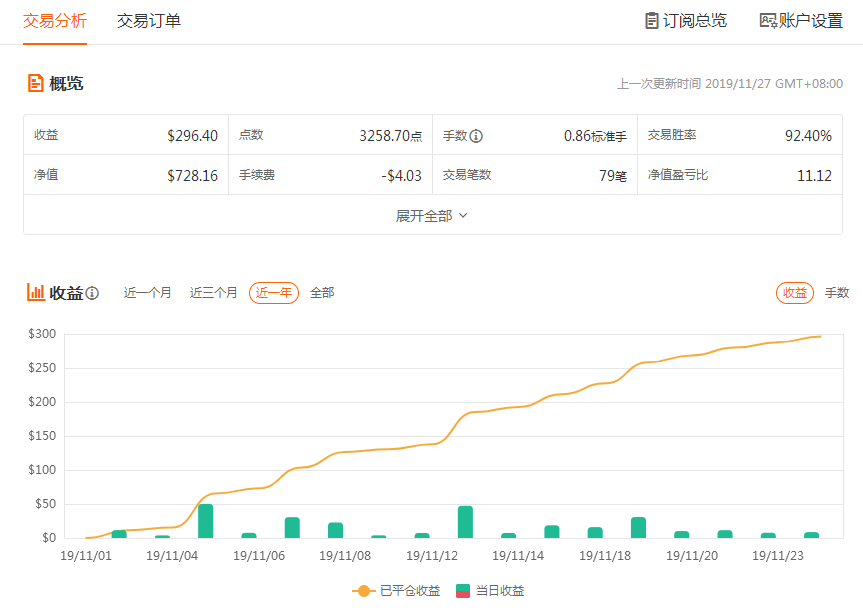Viewport: 863px width, 608px height.
Task: Click the 收益 bar chart icon
Action: coord(36,292)
